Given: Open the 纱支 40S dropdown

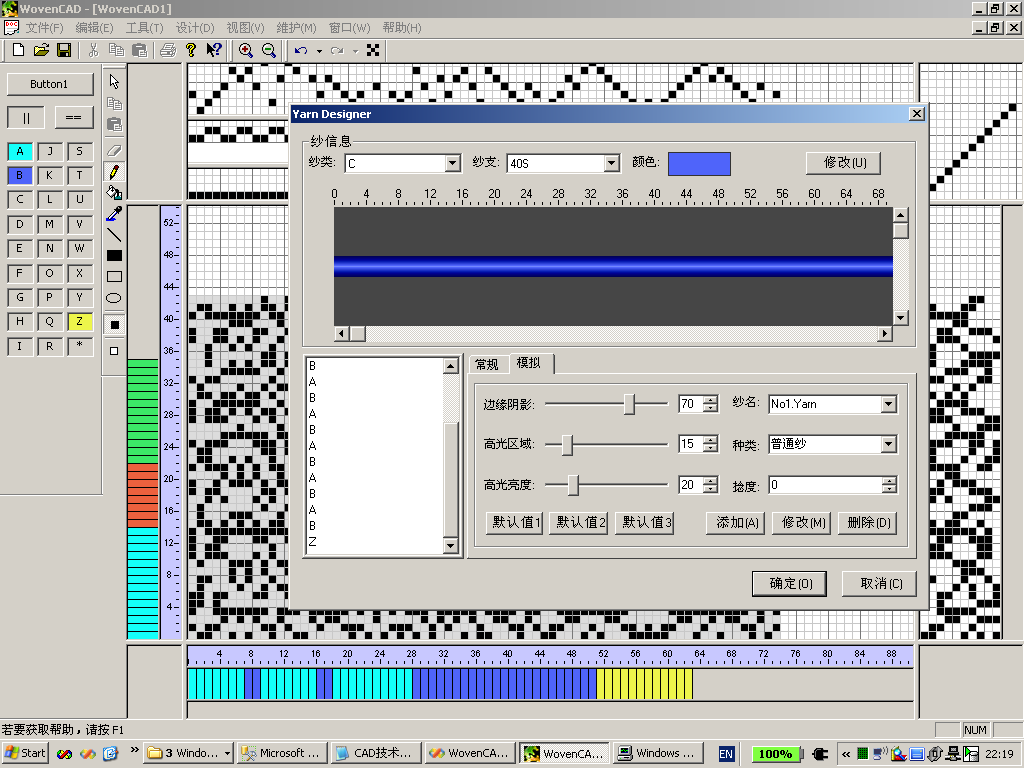Looking at the screenshot, I should (x=611, y=164).
